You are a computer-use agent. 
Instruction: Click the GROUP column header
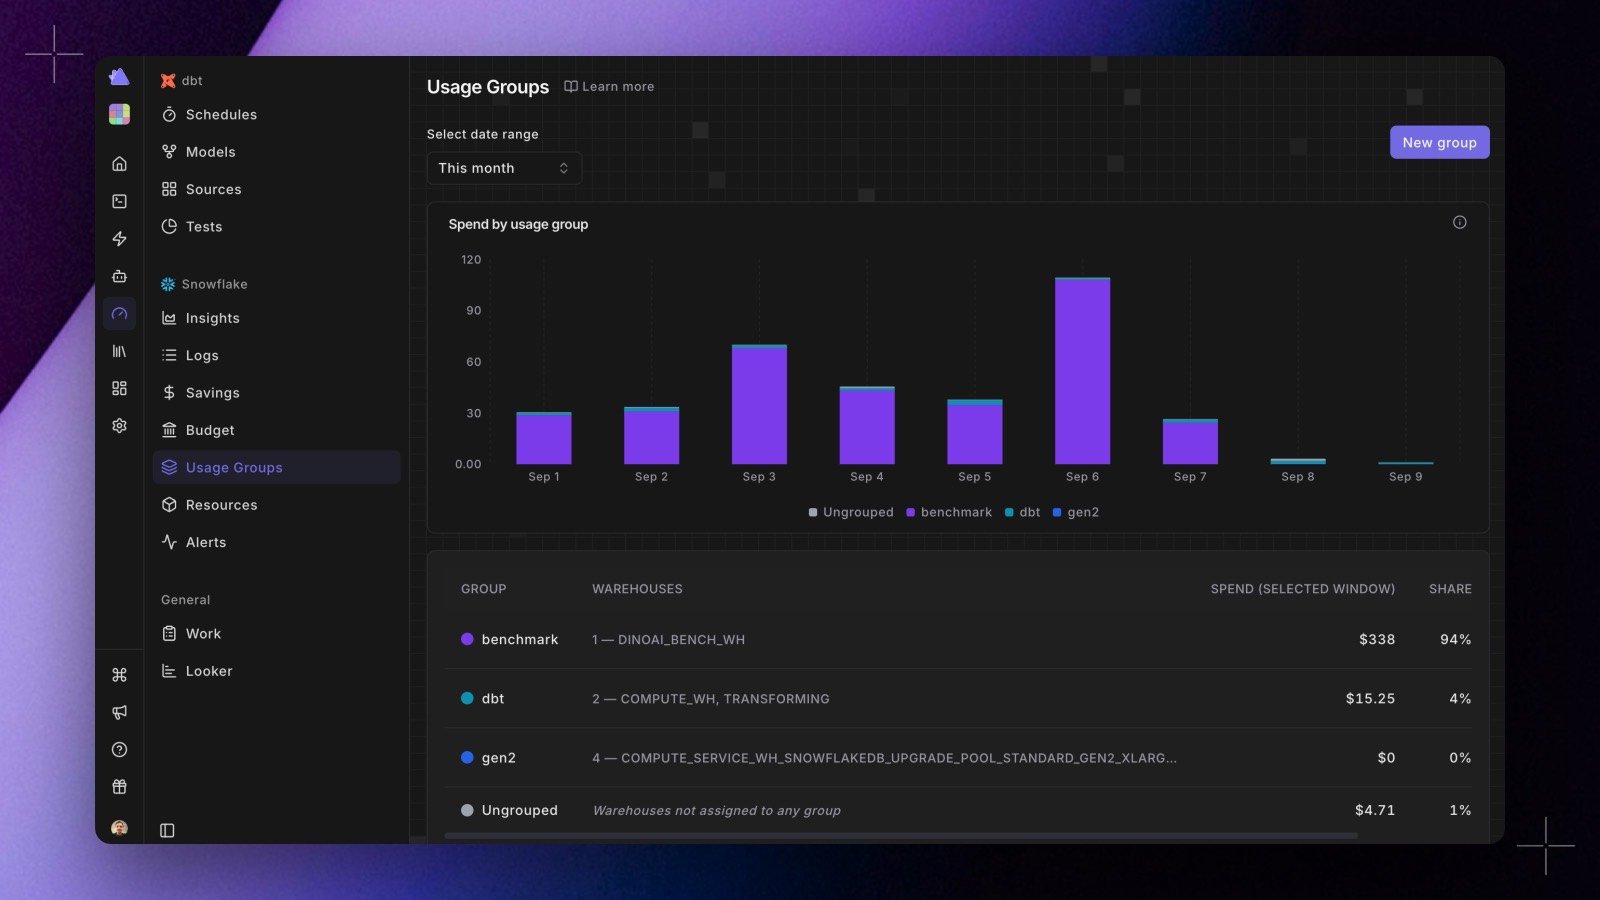click(484, 589)
